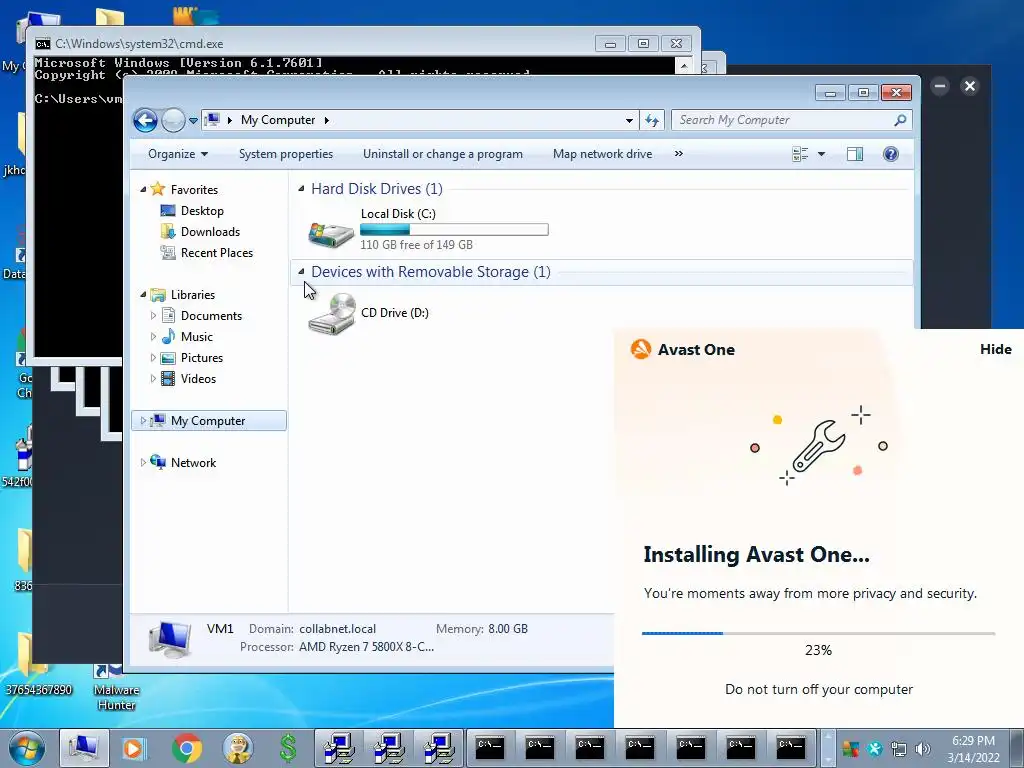Expand the Network node
The image size is (1024, 768).
point(144,462)
